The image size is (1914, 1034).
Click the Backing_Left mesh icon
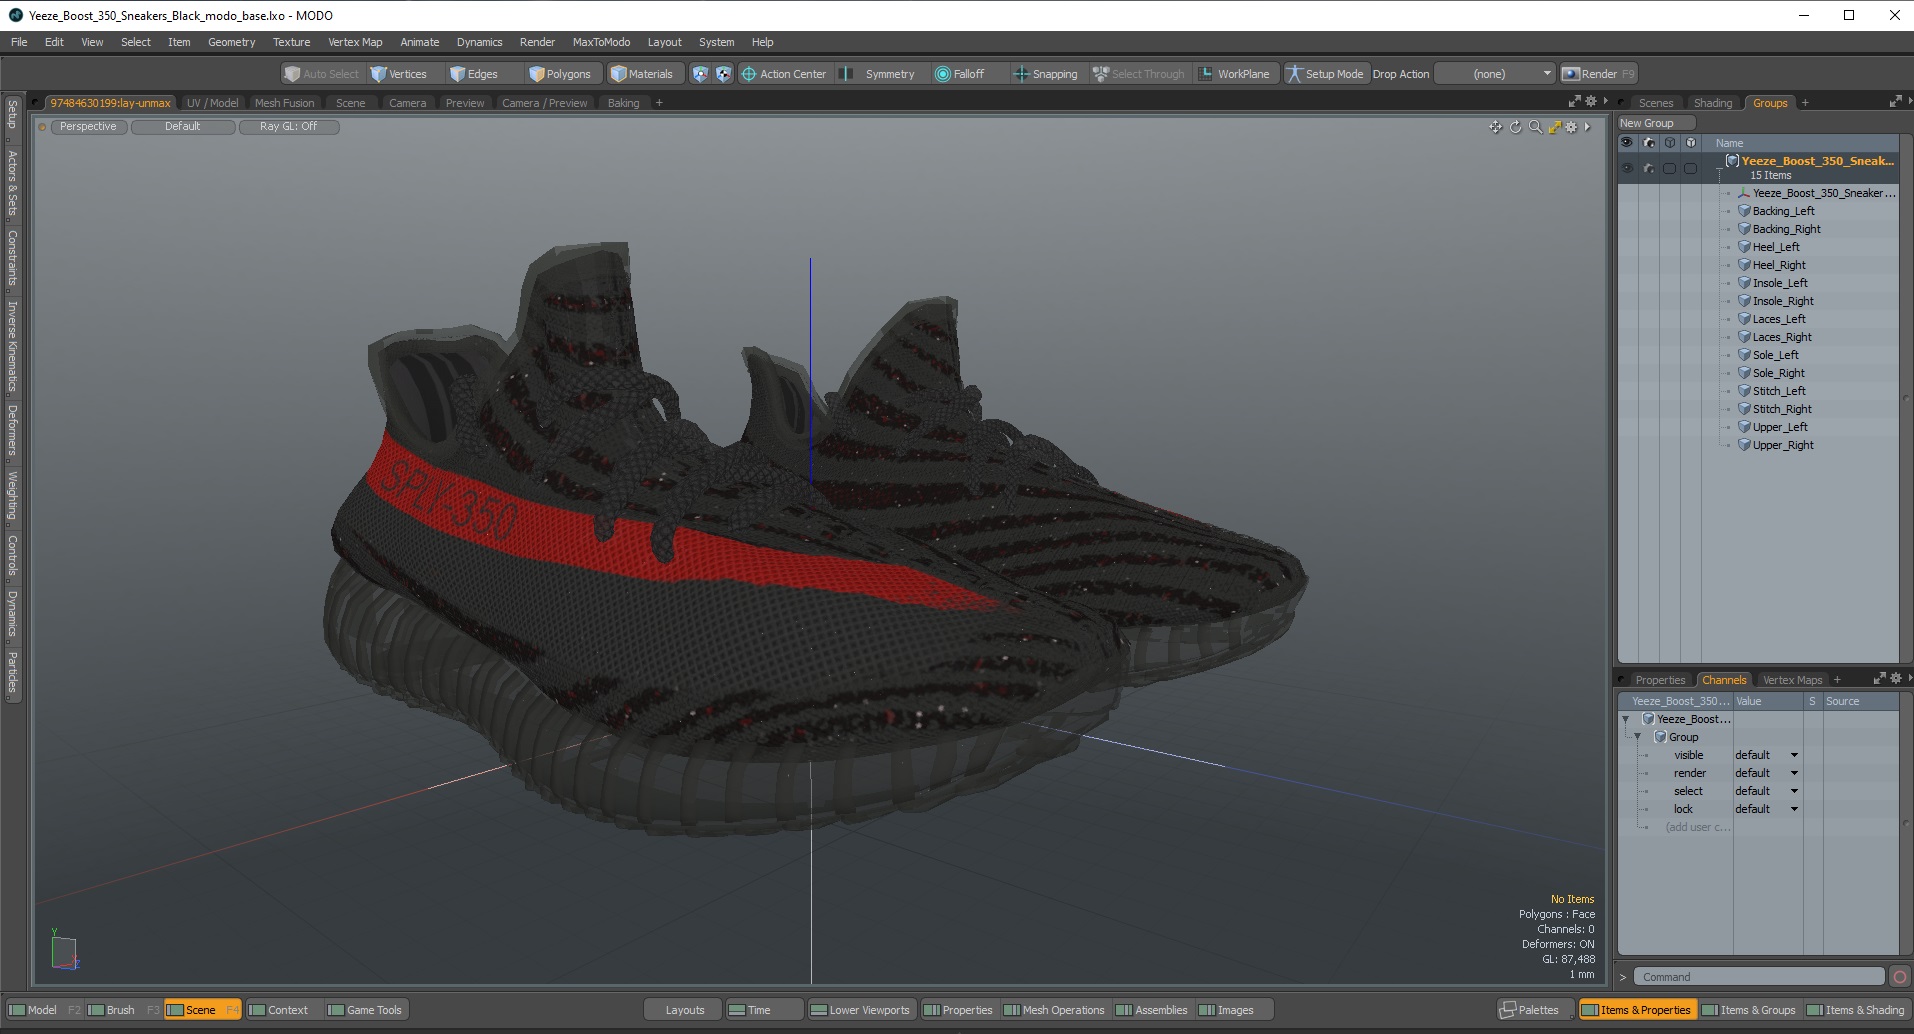(1744, 211)
